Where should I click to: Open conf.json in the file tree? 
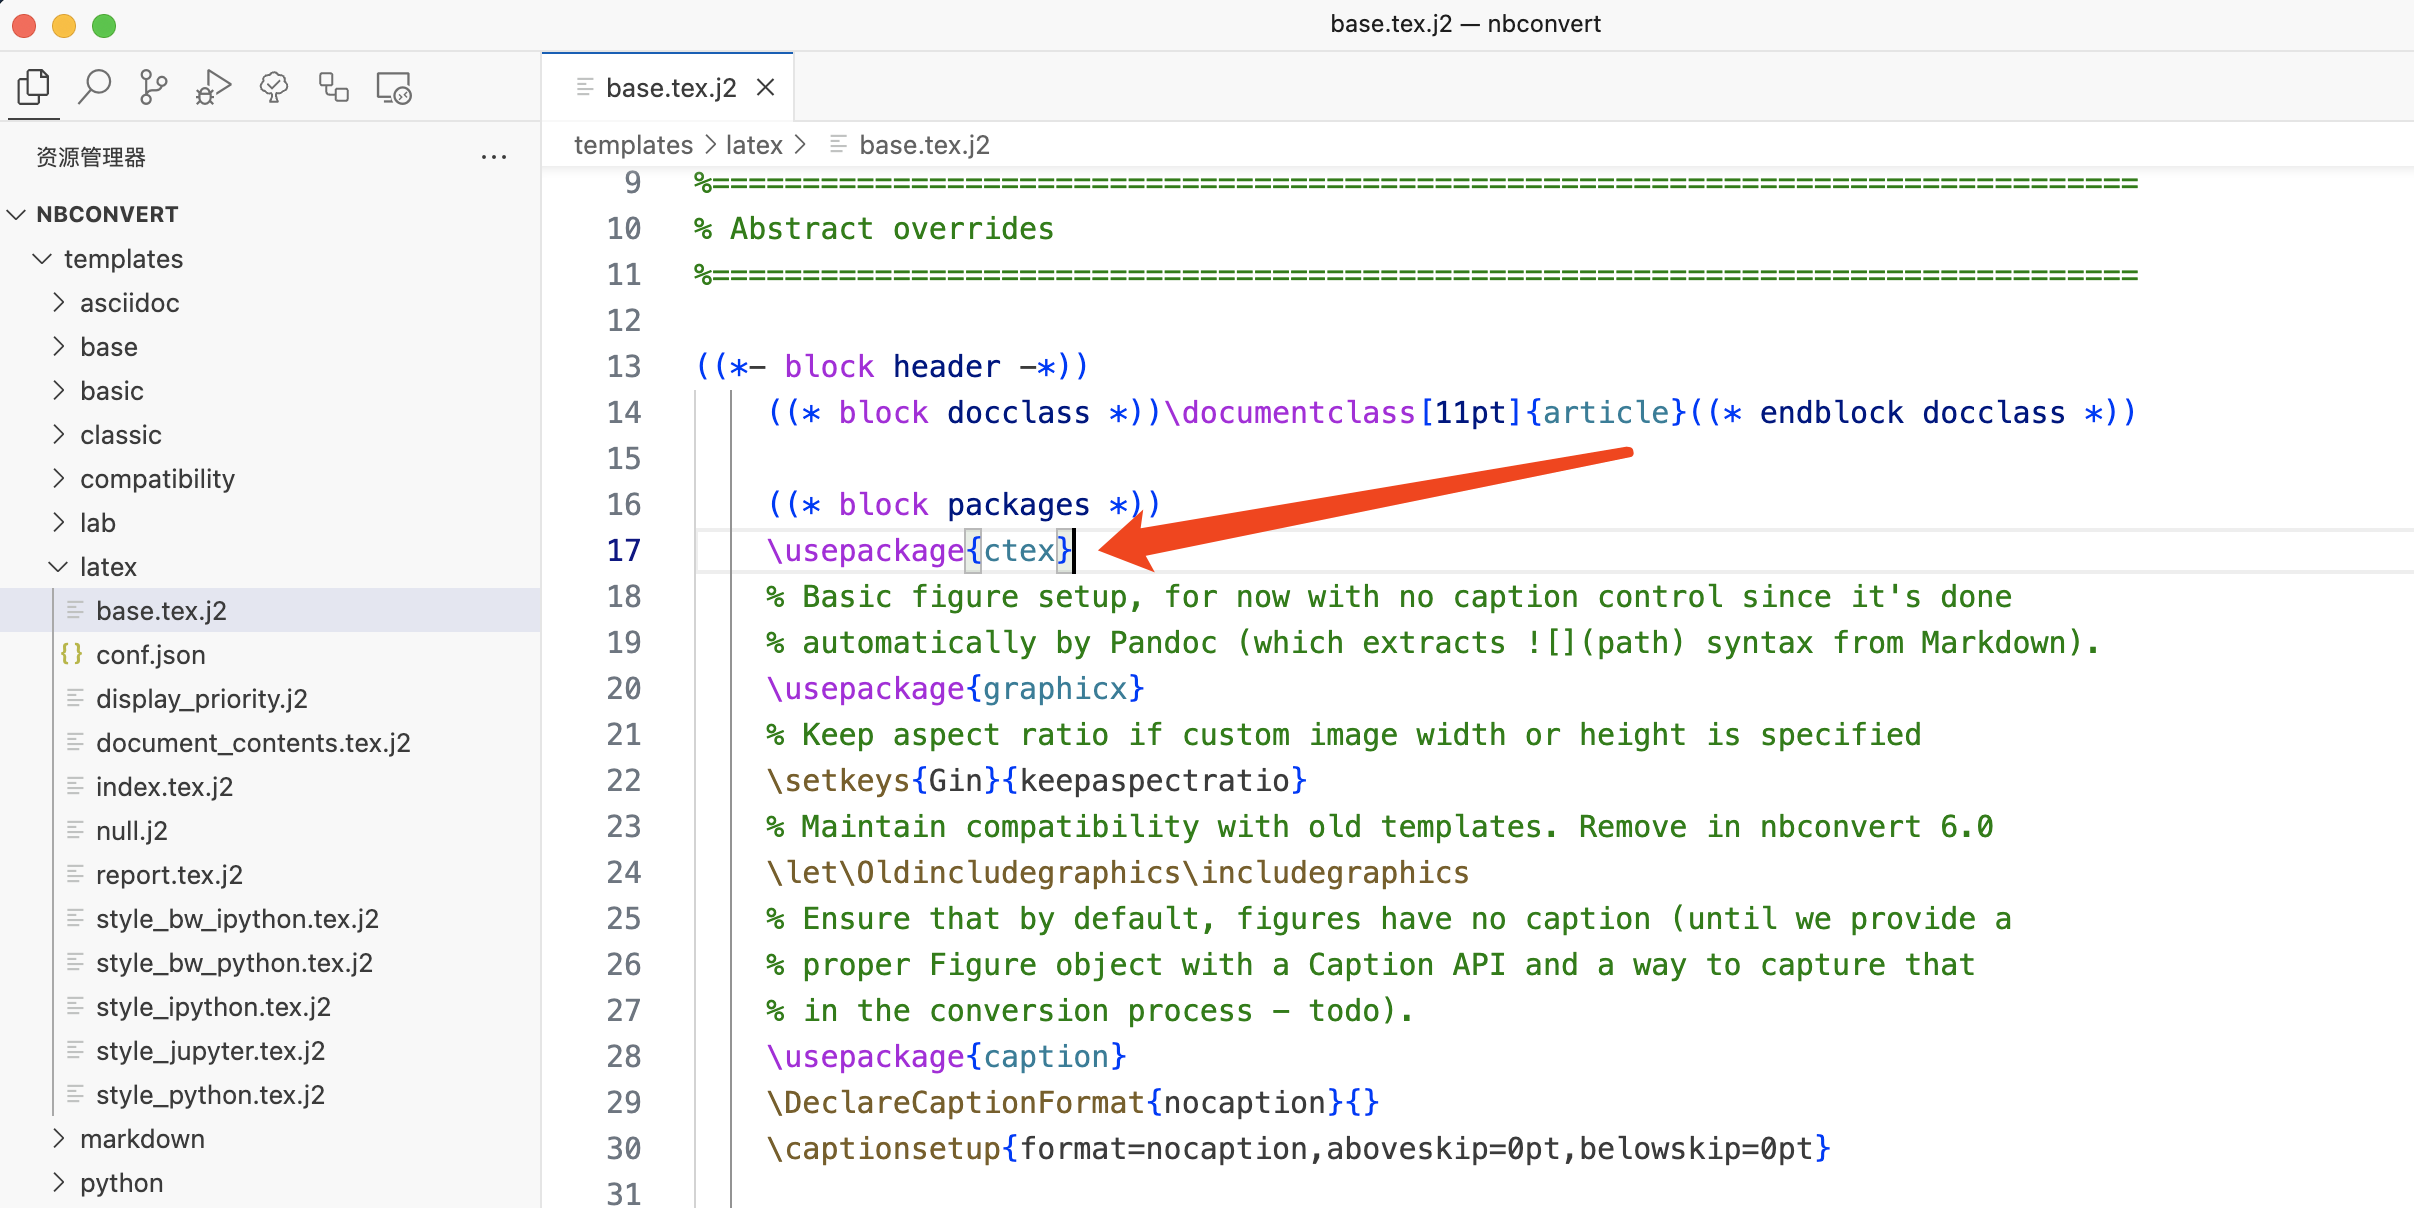point(150,655)
